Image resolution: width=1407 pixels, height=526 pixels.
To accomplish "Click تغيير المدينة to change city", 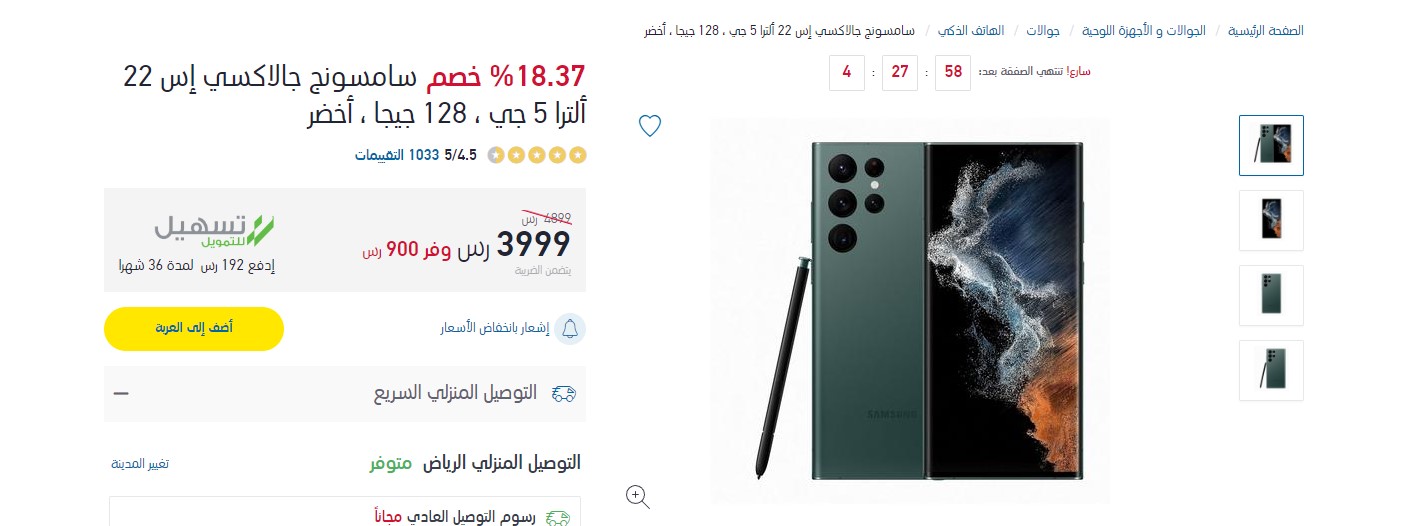I will click(x=140, y=464).
